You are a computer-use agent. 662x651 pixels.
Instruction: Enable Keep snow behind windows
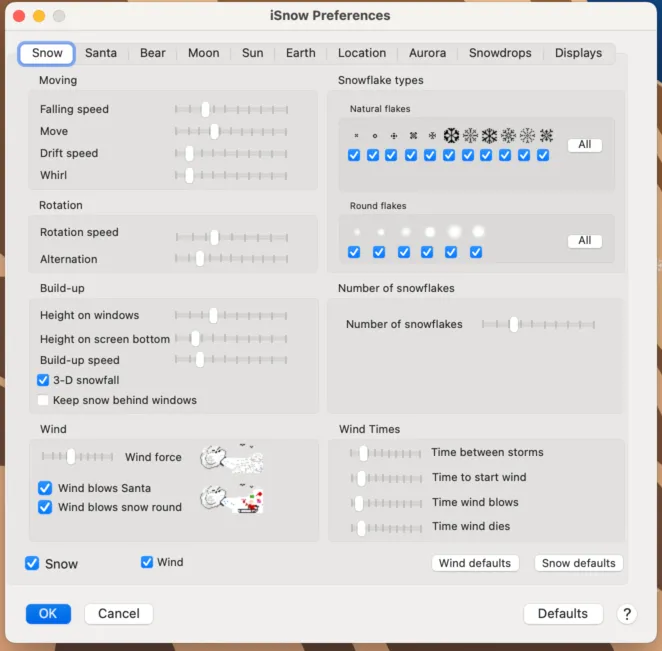pyautogui.click(x=43, y=400)
